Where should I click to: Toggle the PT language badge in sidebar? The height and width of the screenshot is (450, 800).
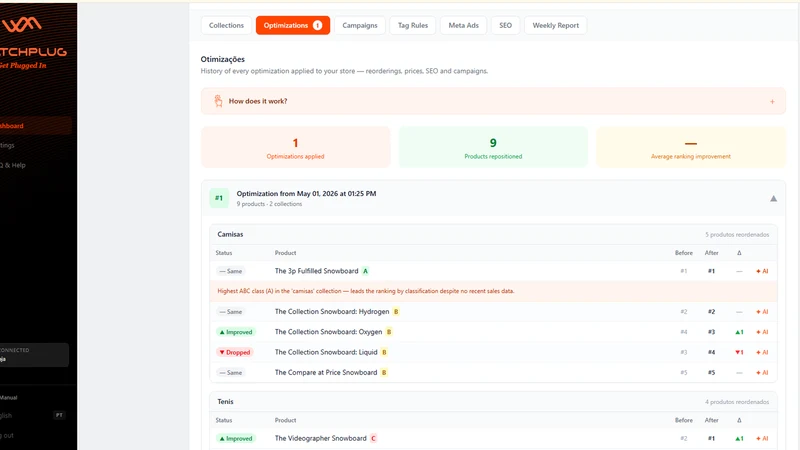(x=59, y=415)
